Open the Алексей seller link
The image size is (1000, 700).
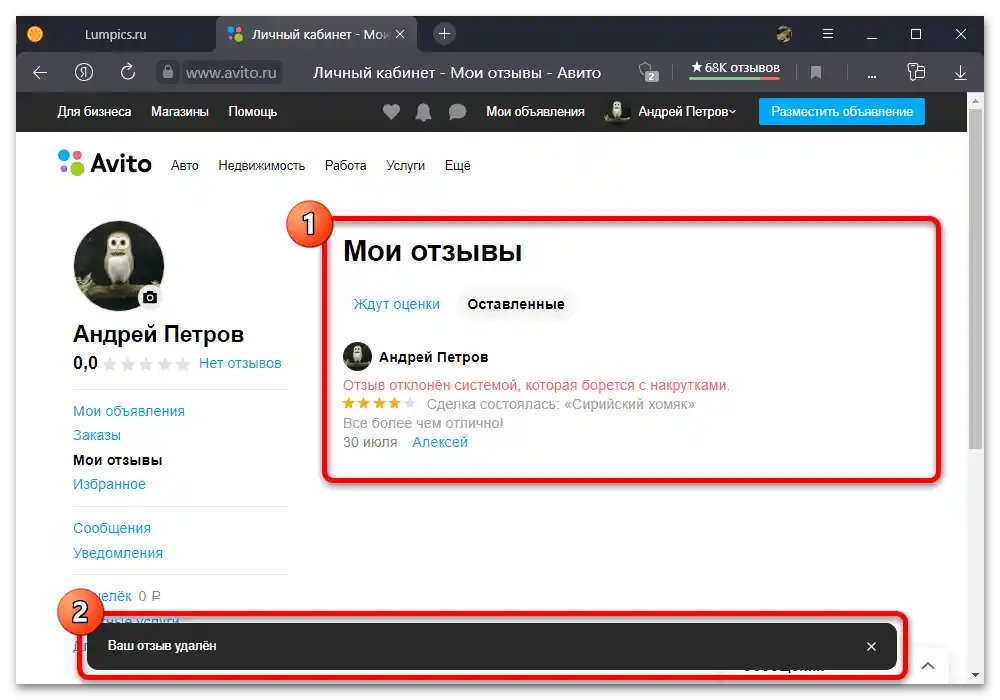coord(439,442)
